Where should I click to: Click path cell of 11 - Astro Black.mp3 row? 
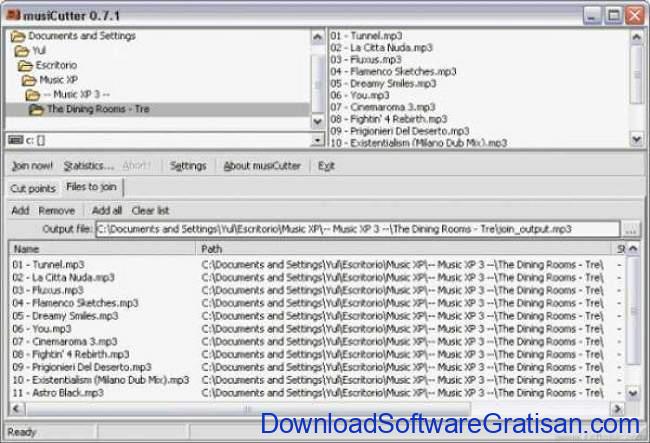[403, 393]
